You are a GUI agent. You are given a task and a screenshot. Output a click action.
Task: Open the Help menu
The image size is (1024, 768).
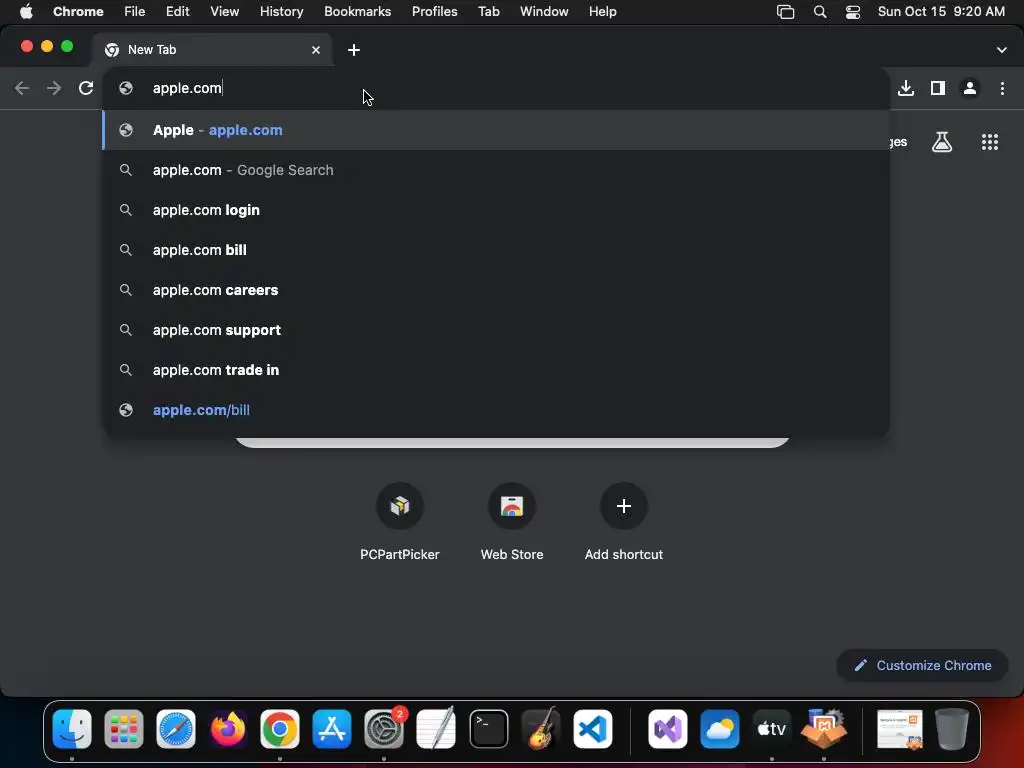click(x=603, y=11)
